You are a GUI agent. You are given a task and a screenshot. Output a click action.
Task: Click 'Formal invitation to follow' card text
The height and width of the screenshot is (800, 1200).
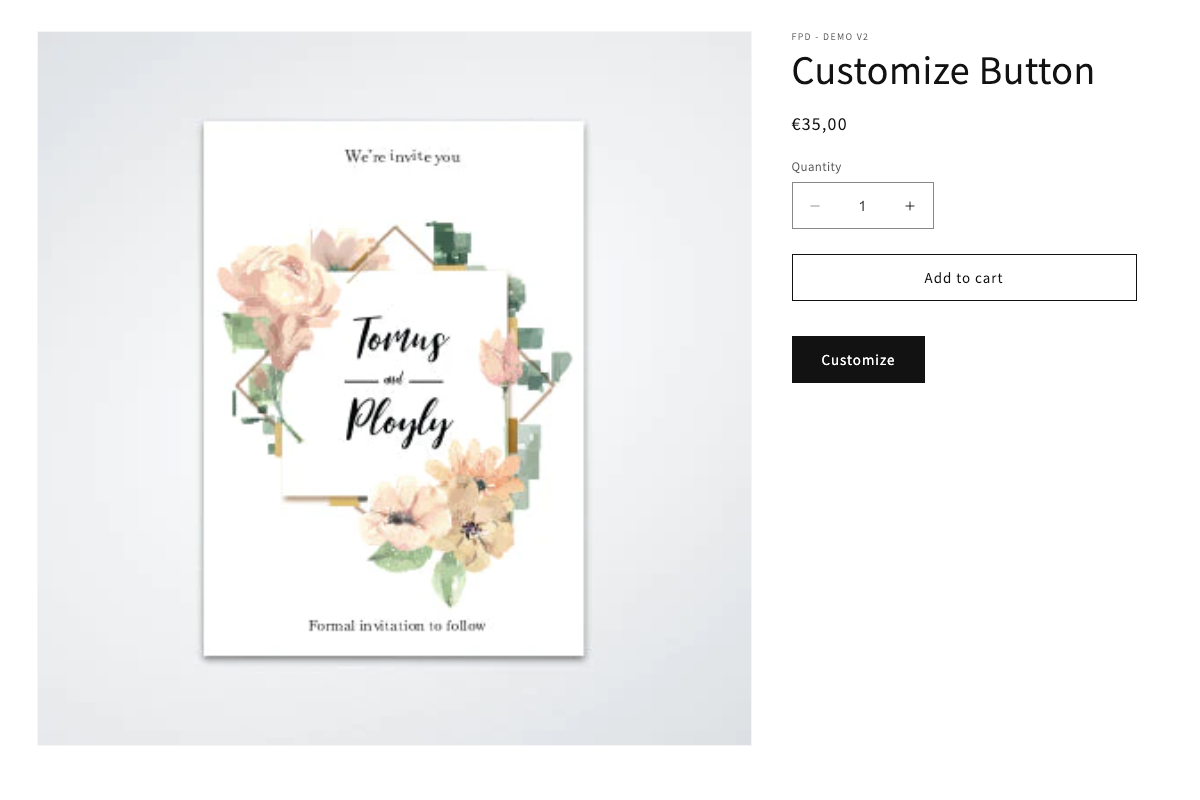point(397,626)
